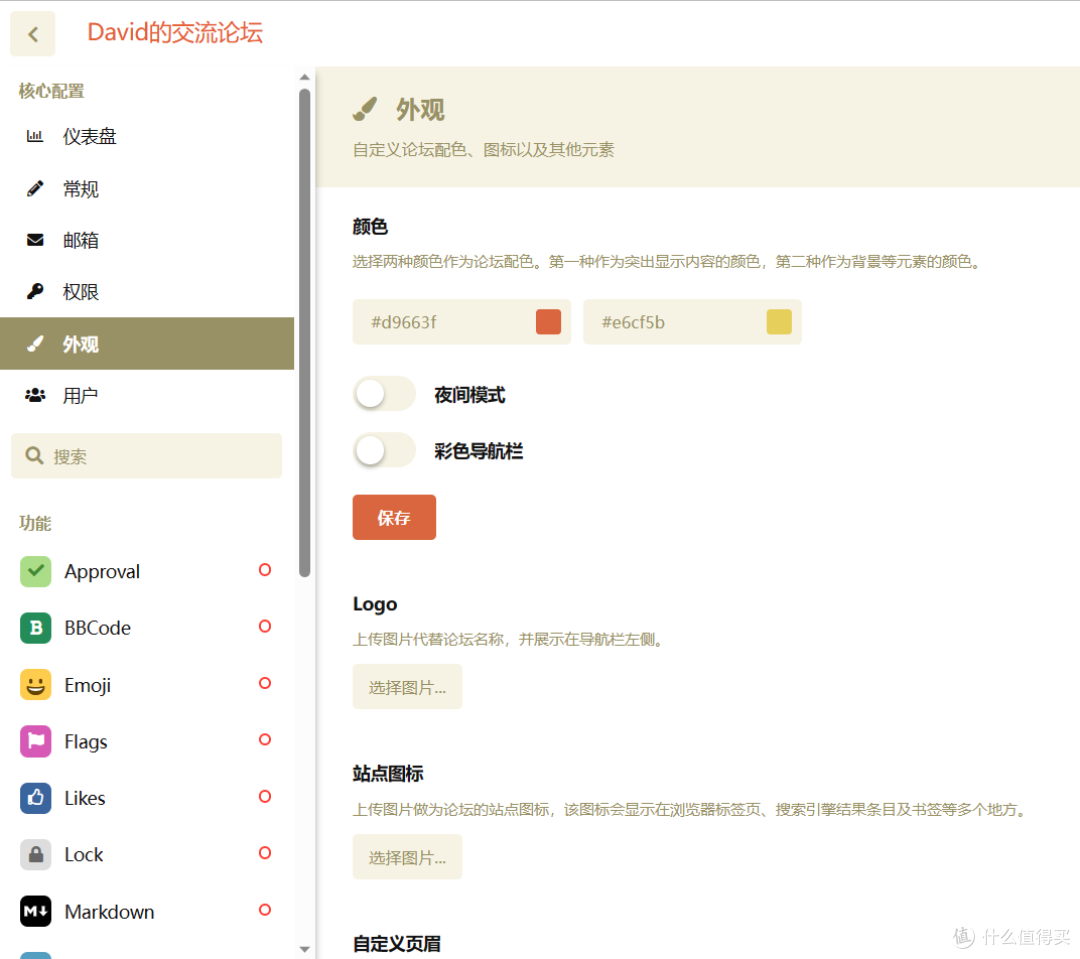Click the Approval extension label
1080x959 pixels.
(102, 572)
